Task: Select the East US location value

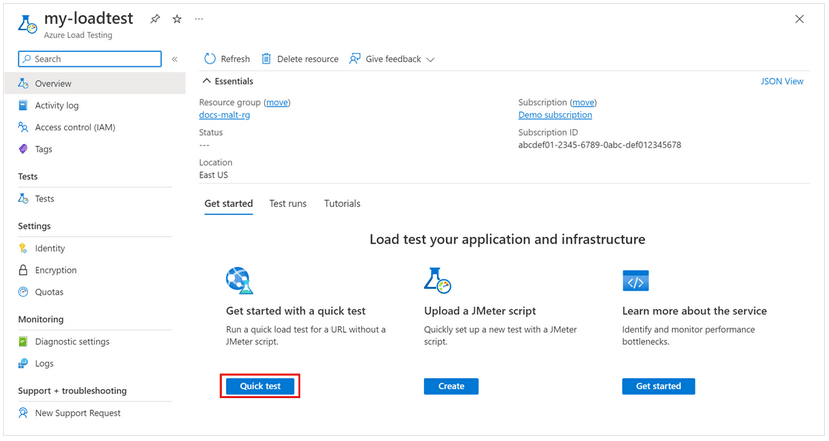Action: [x=214, y=175]
